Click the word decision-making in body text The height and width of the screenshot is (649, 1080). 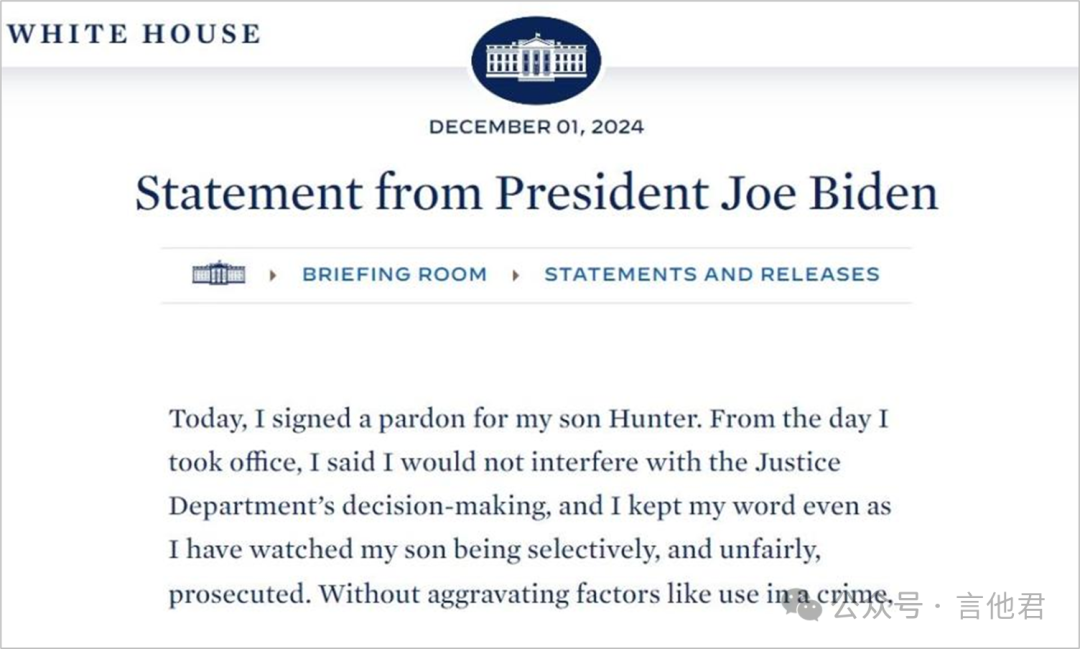(446, 506)
